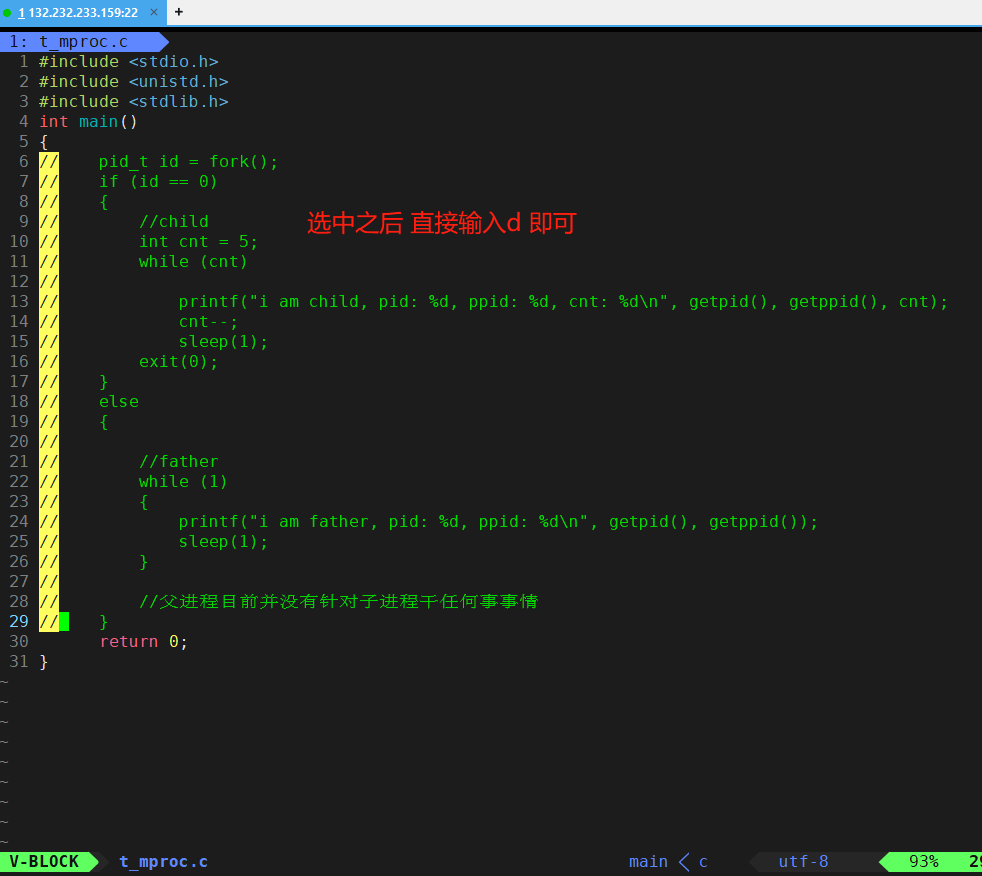Click 'exit(0);' on line 16
982x876 pixels.
[178, 362]
